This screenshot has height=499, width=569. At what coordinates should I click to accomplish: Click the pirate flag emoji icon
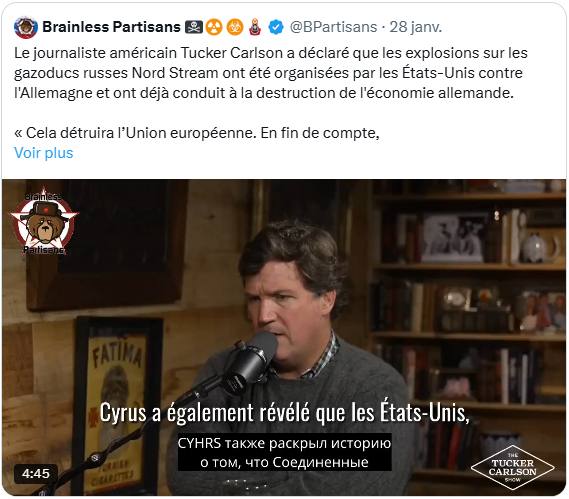(x=194, y=27)
